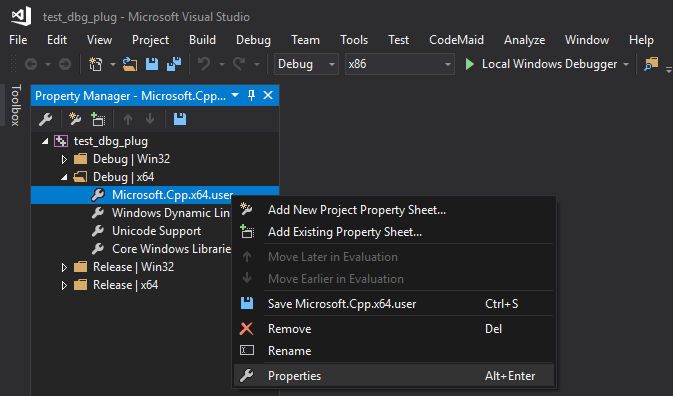The image size is (673, 396).
Task: Open the File menu
Action: tap(18, 40)
